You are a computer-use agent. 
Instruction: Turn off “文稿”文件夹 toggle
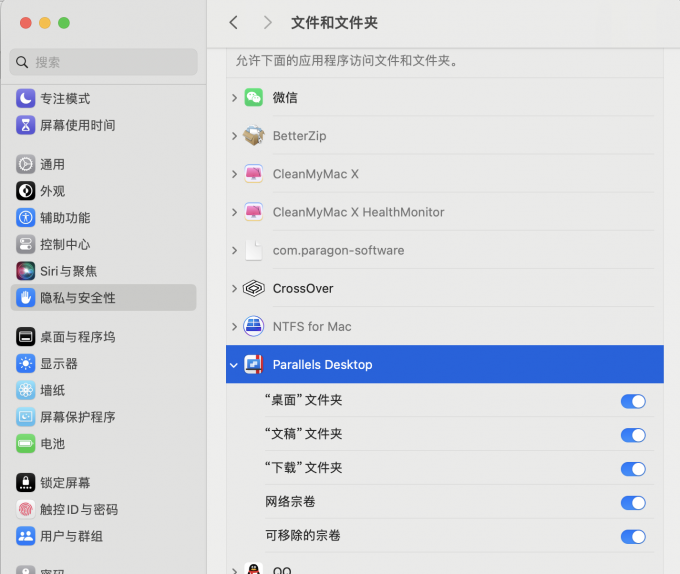click(x=633, y=435)
